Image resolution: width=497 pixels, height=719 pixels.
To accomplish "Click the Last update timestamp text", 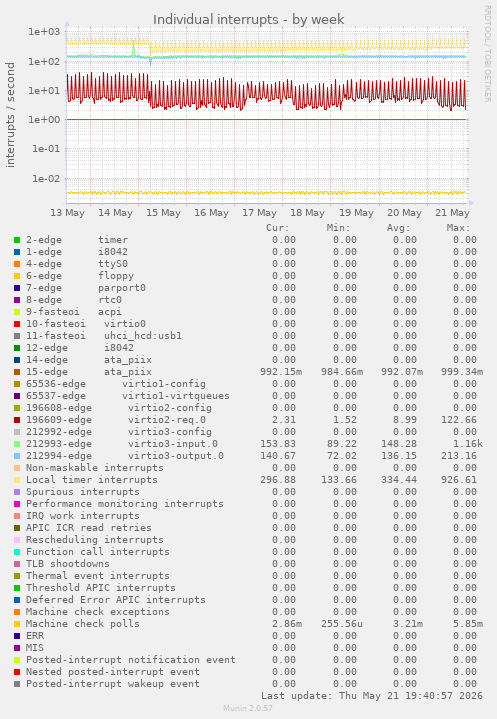I will pos(372,696).
